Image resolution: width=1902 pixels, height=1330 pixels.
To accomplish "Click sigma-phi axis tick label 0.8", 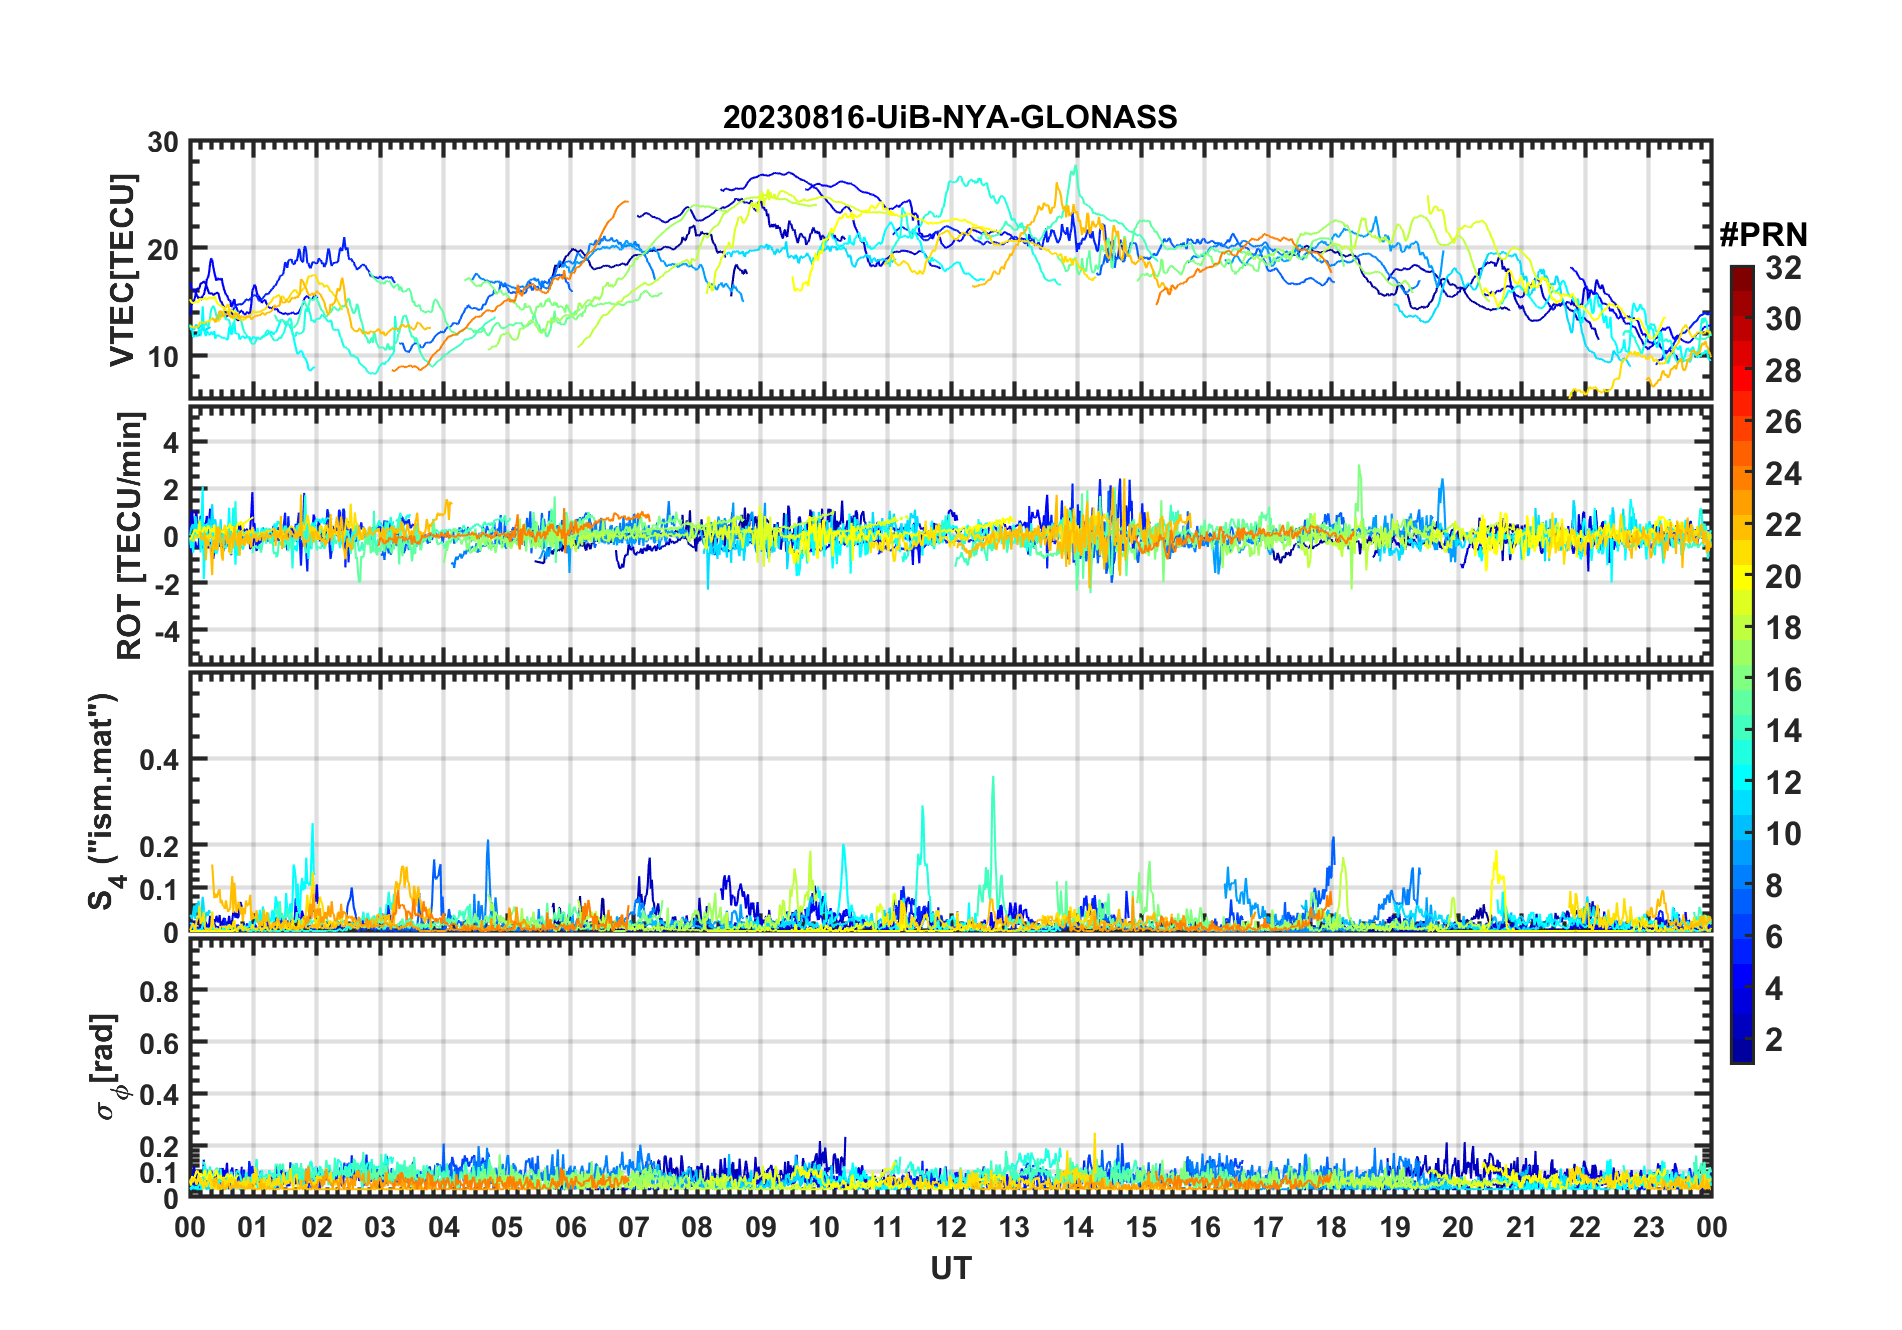I will coord(160,991).
